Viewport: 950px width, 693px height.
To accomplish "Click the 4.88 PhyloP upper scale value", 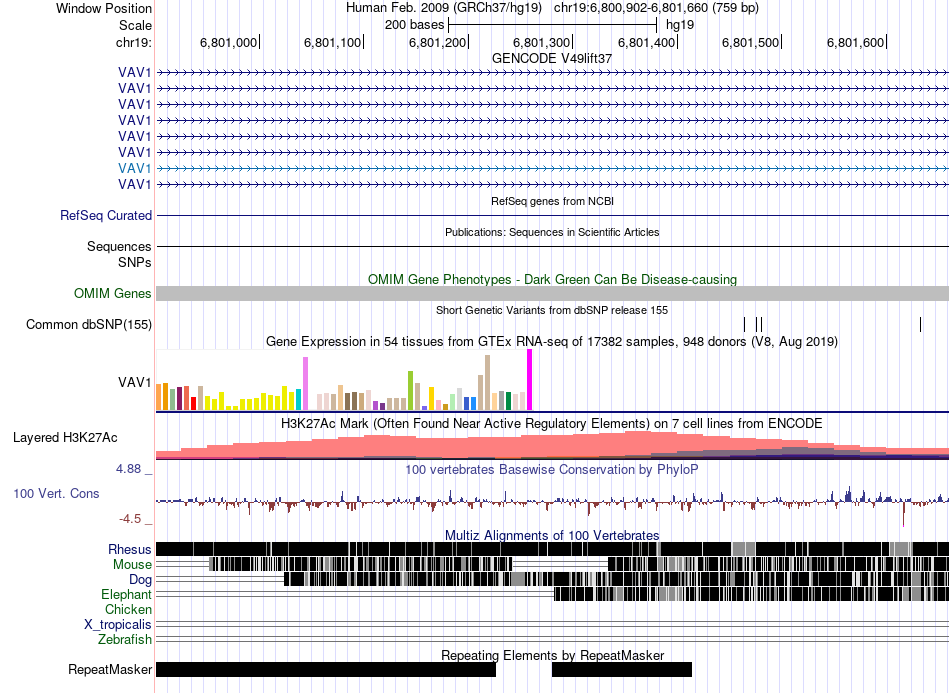I will click(x=128, y=469).
